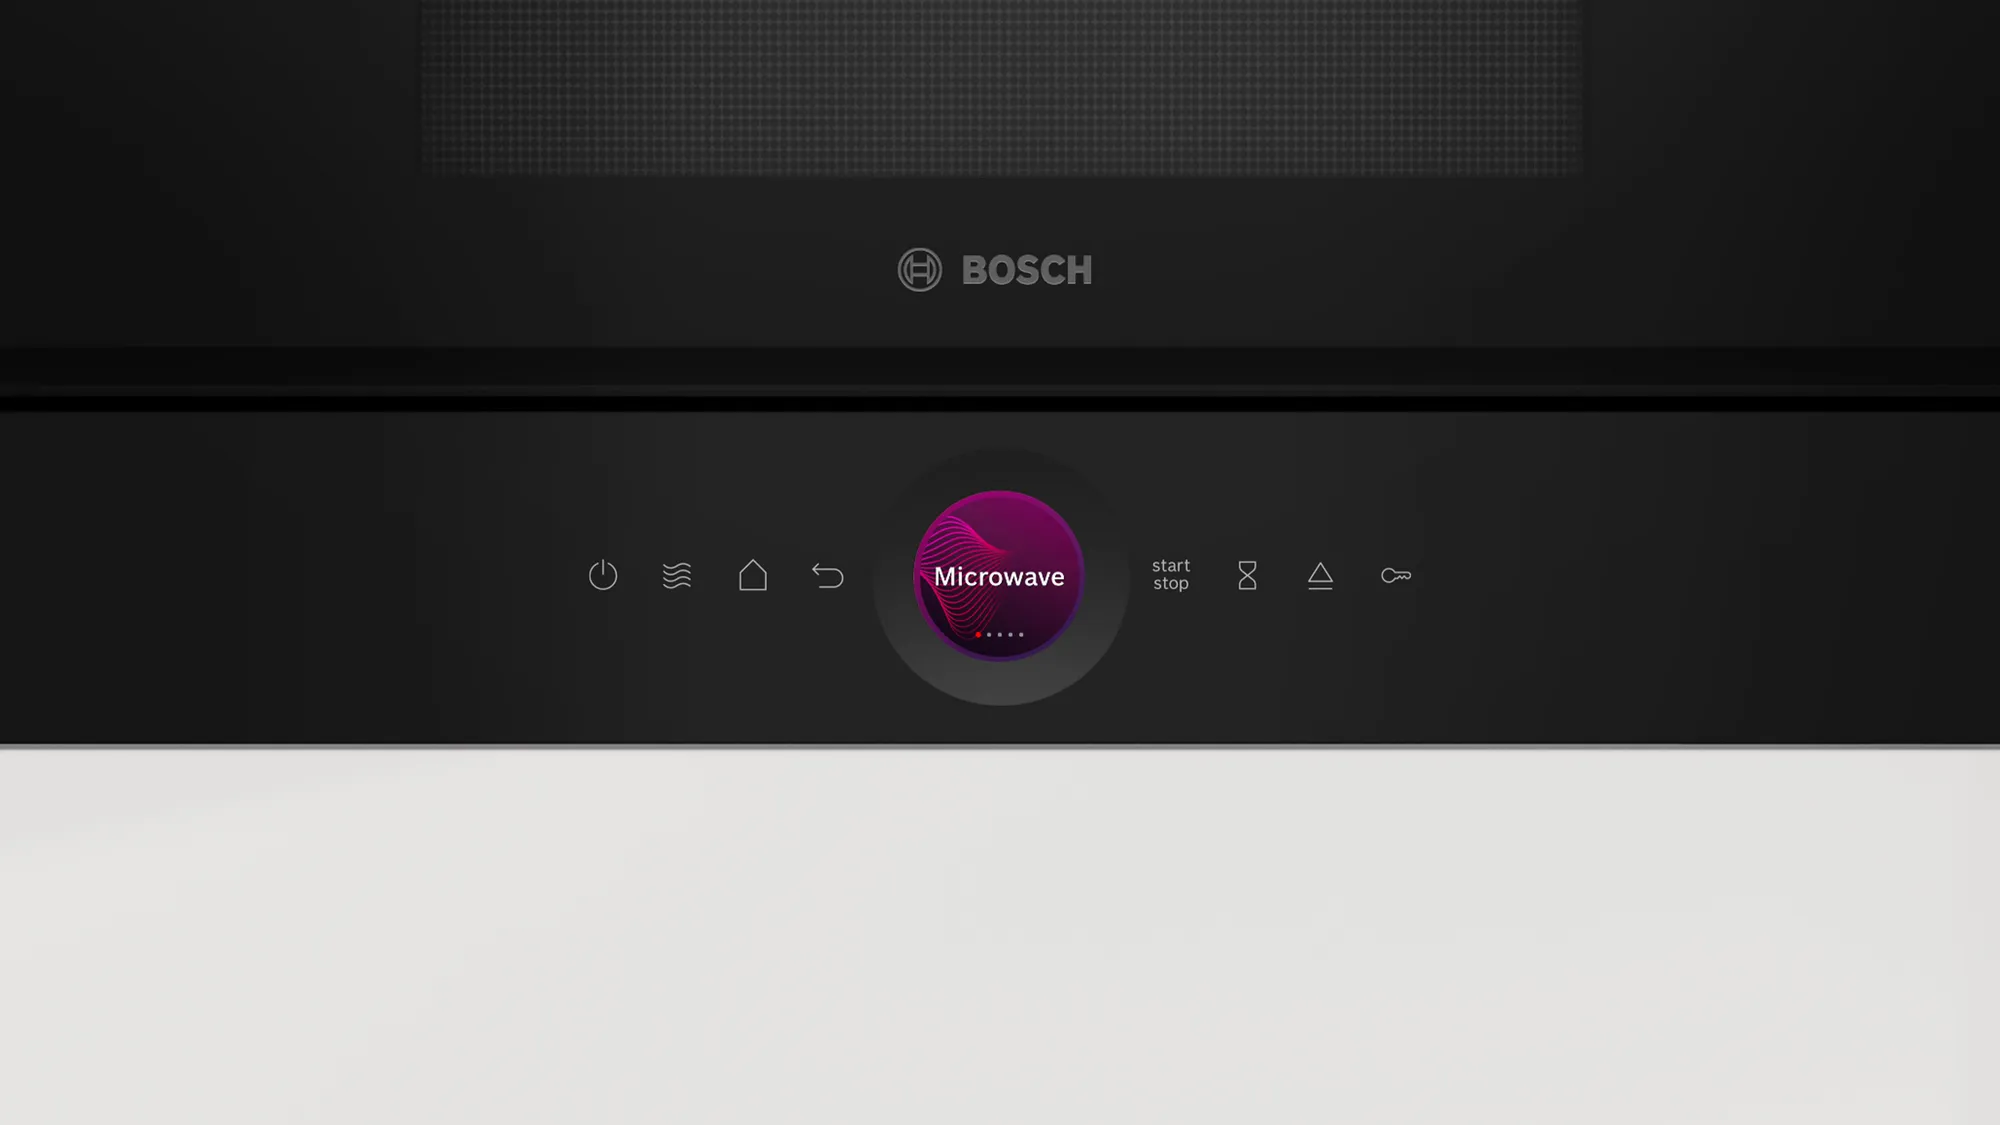
Task: Select the warning/alert triangle icon
Action: 1320,576
